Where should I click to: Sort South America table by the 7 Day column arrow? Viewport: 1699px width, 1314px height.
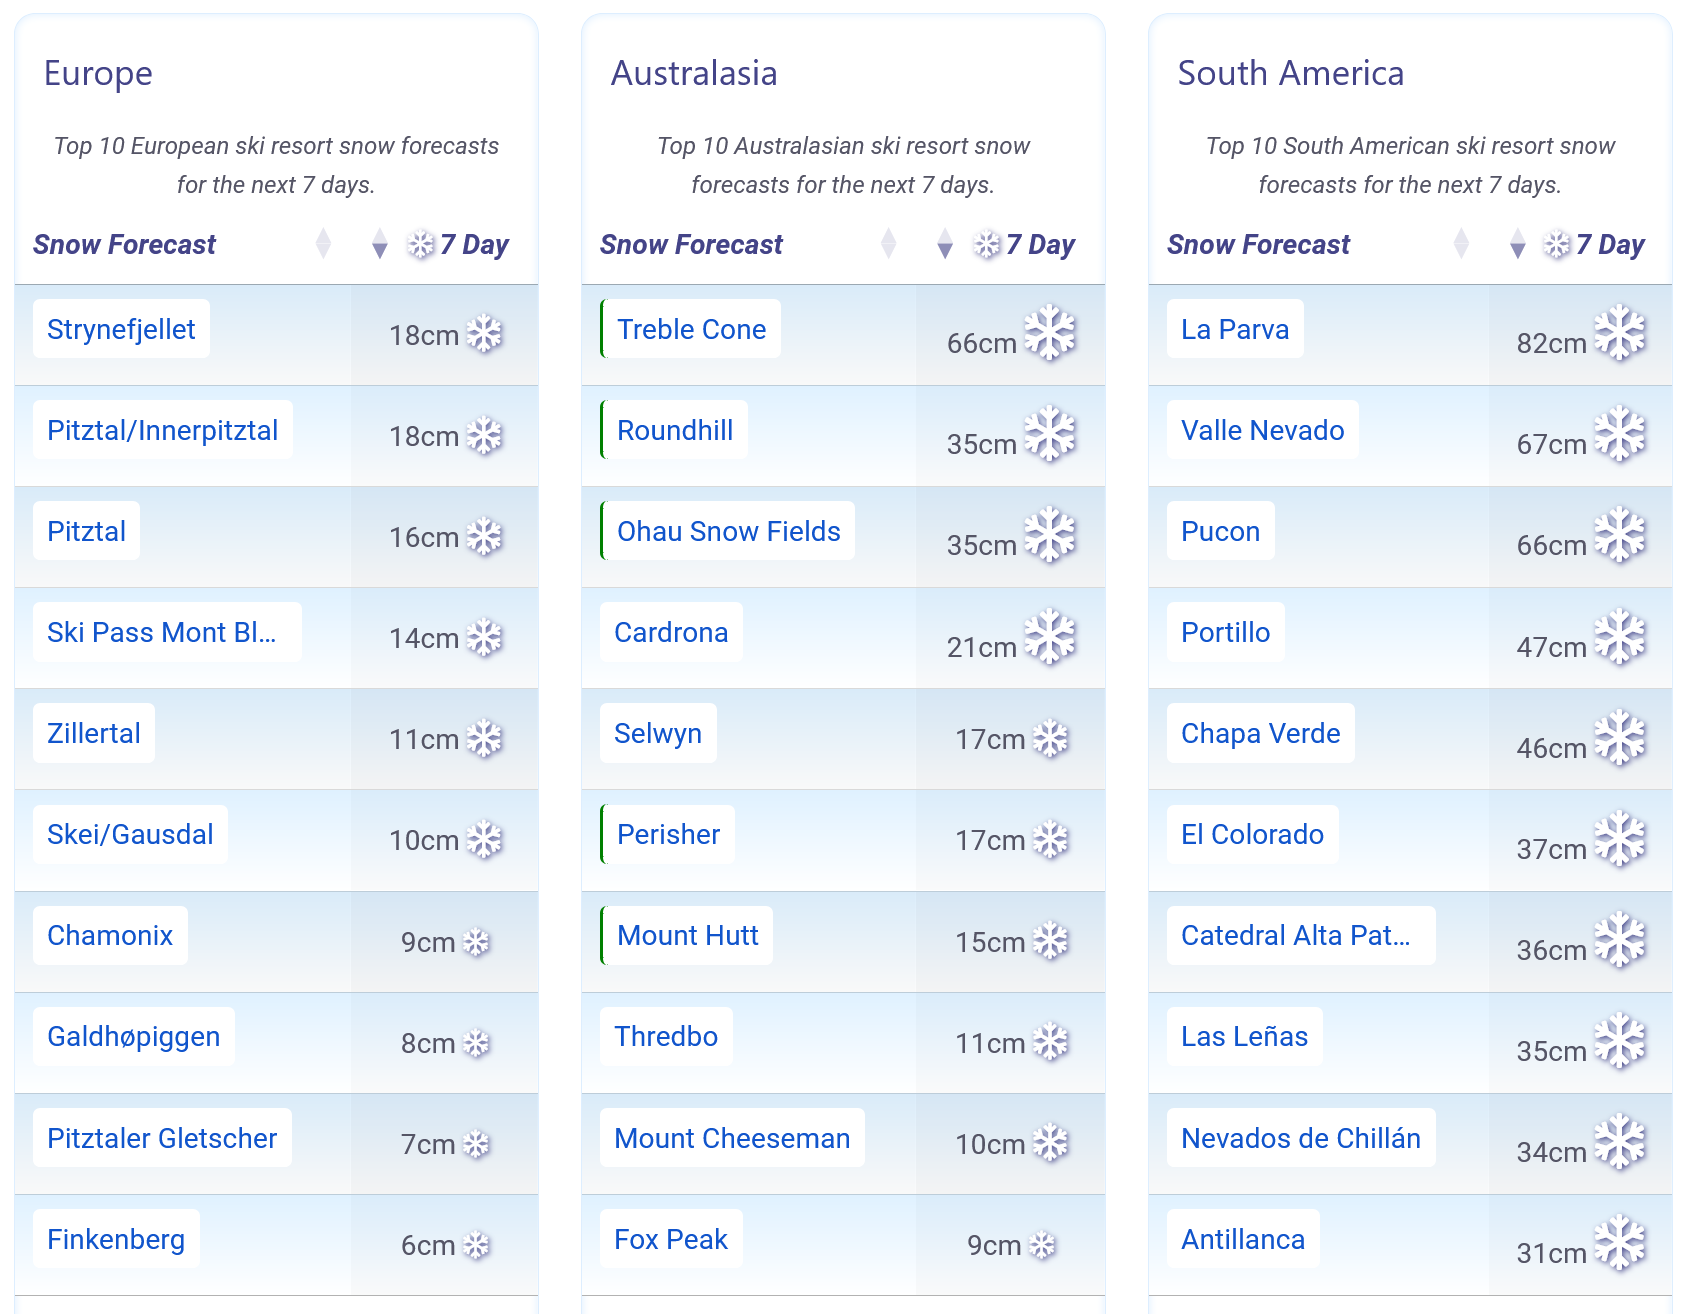(x=1518, y=243)
